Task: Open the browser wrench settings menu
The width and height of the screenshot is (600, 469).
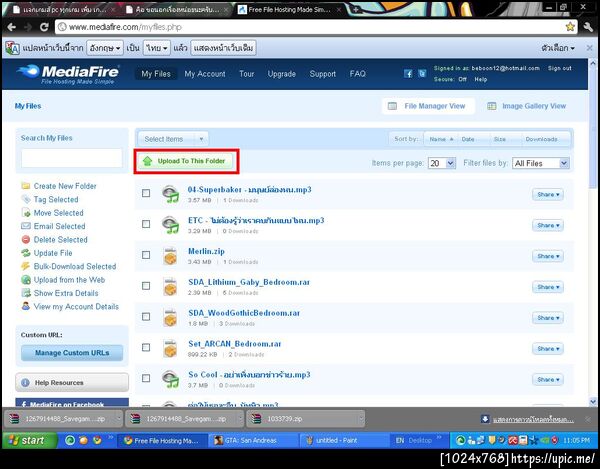Action: click(589, 27)
